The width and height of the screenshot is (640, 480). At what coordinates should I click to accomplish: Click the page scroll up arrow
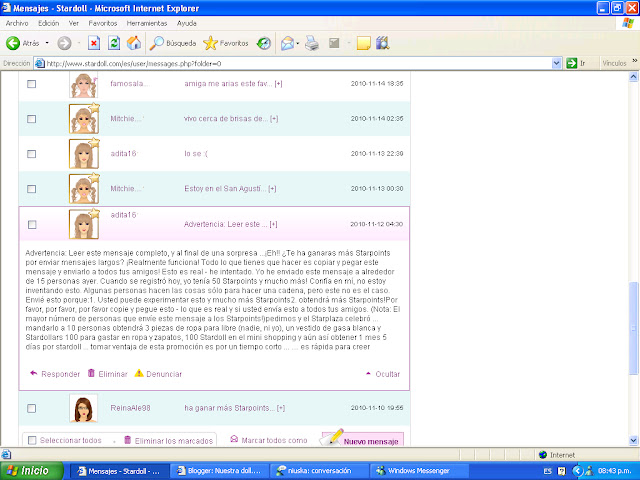coord(633,76)
